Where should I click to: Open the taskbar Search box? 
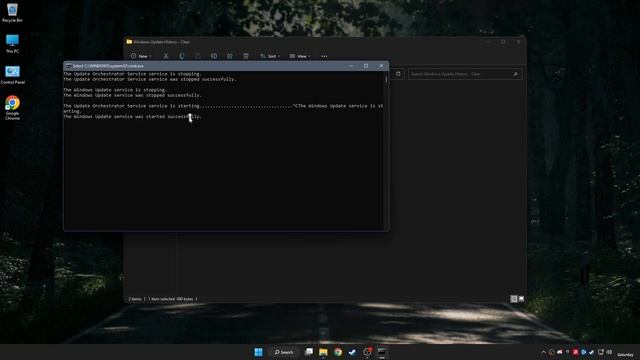pyautogui.click(x=284, y=352)
